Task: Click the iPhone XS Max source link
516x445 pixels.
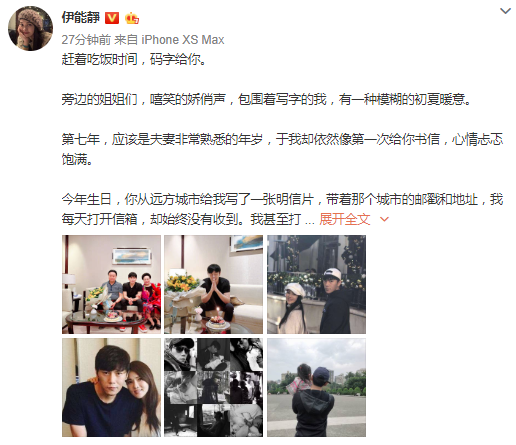Action: point(183,40)
